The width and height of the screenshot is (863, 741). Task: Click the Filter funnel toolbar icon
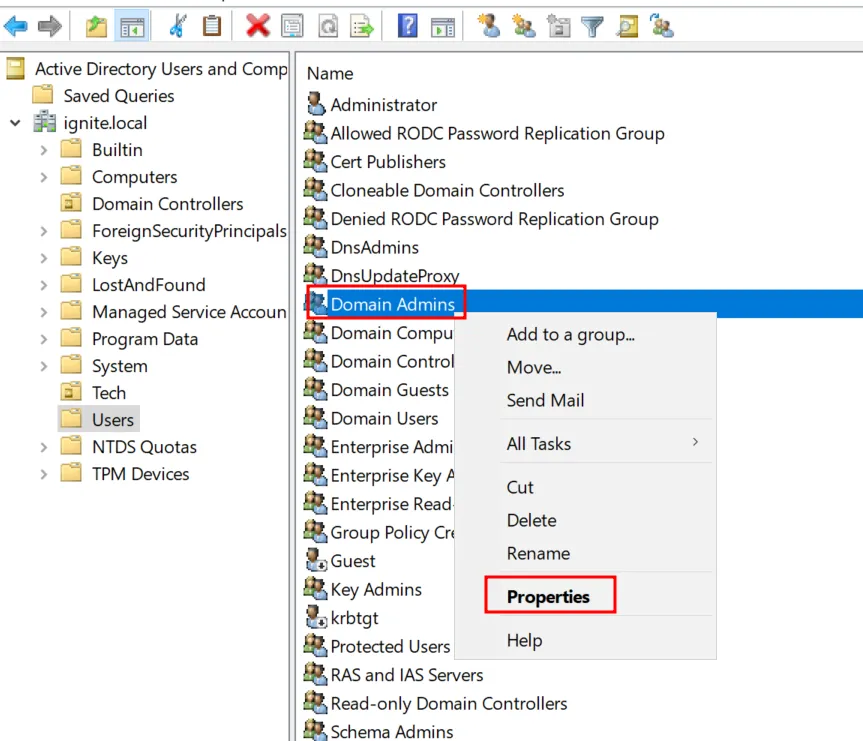coord(593,26)
